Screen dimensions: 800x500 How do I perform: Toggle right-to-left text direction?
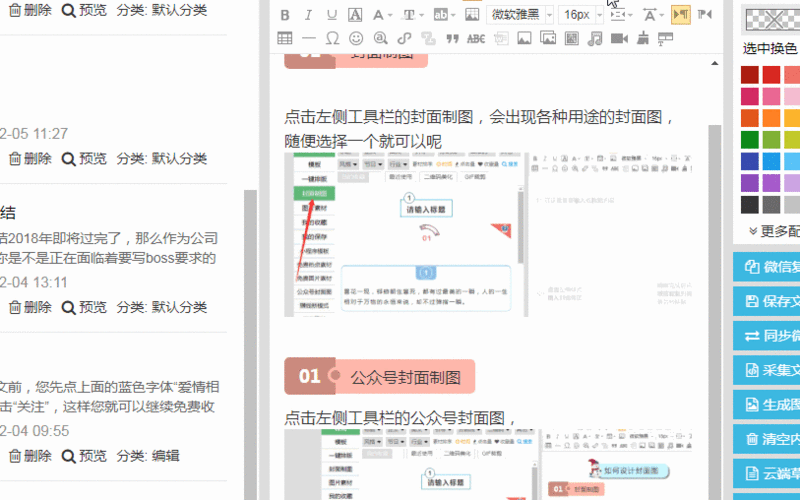pyautogui.click(x=705, y=15)
